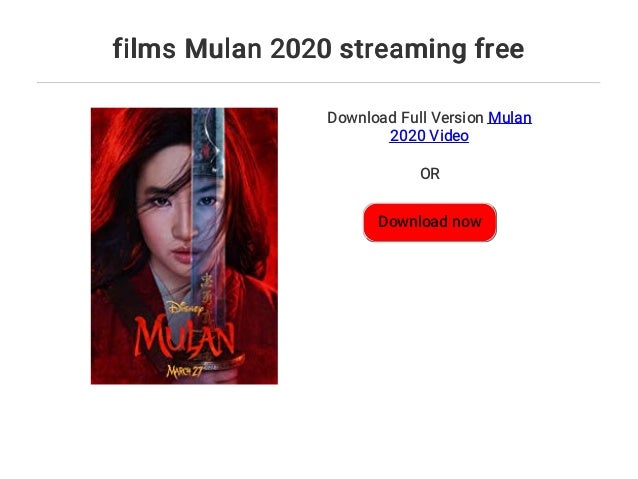The height and width of the screenshot is (479, 638).
Task: Click the 'Download Full Version' text
Action: 405,118
